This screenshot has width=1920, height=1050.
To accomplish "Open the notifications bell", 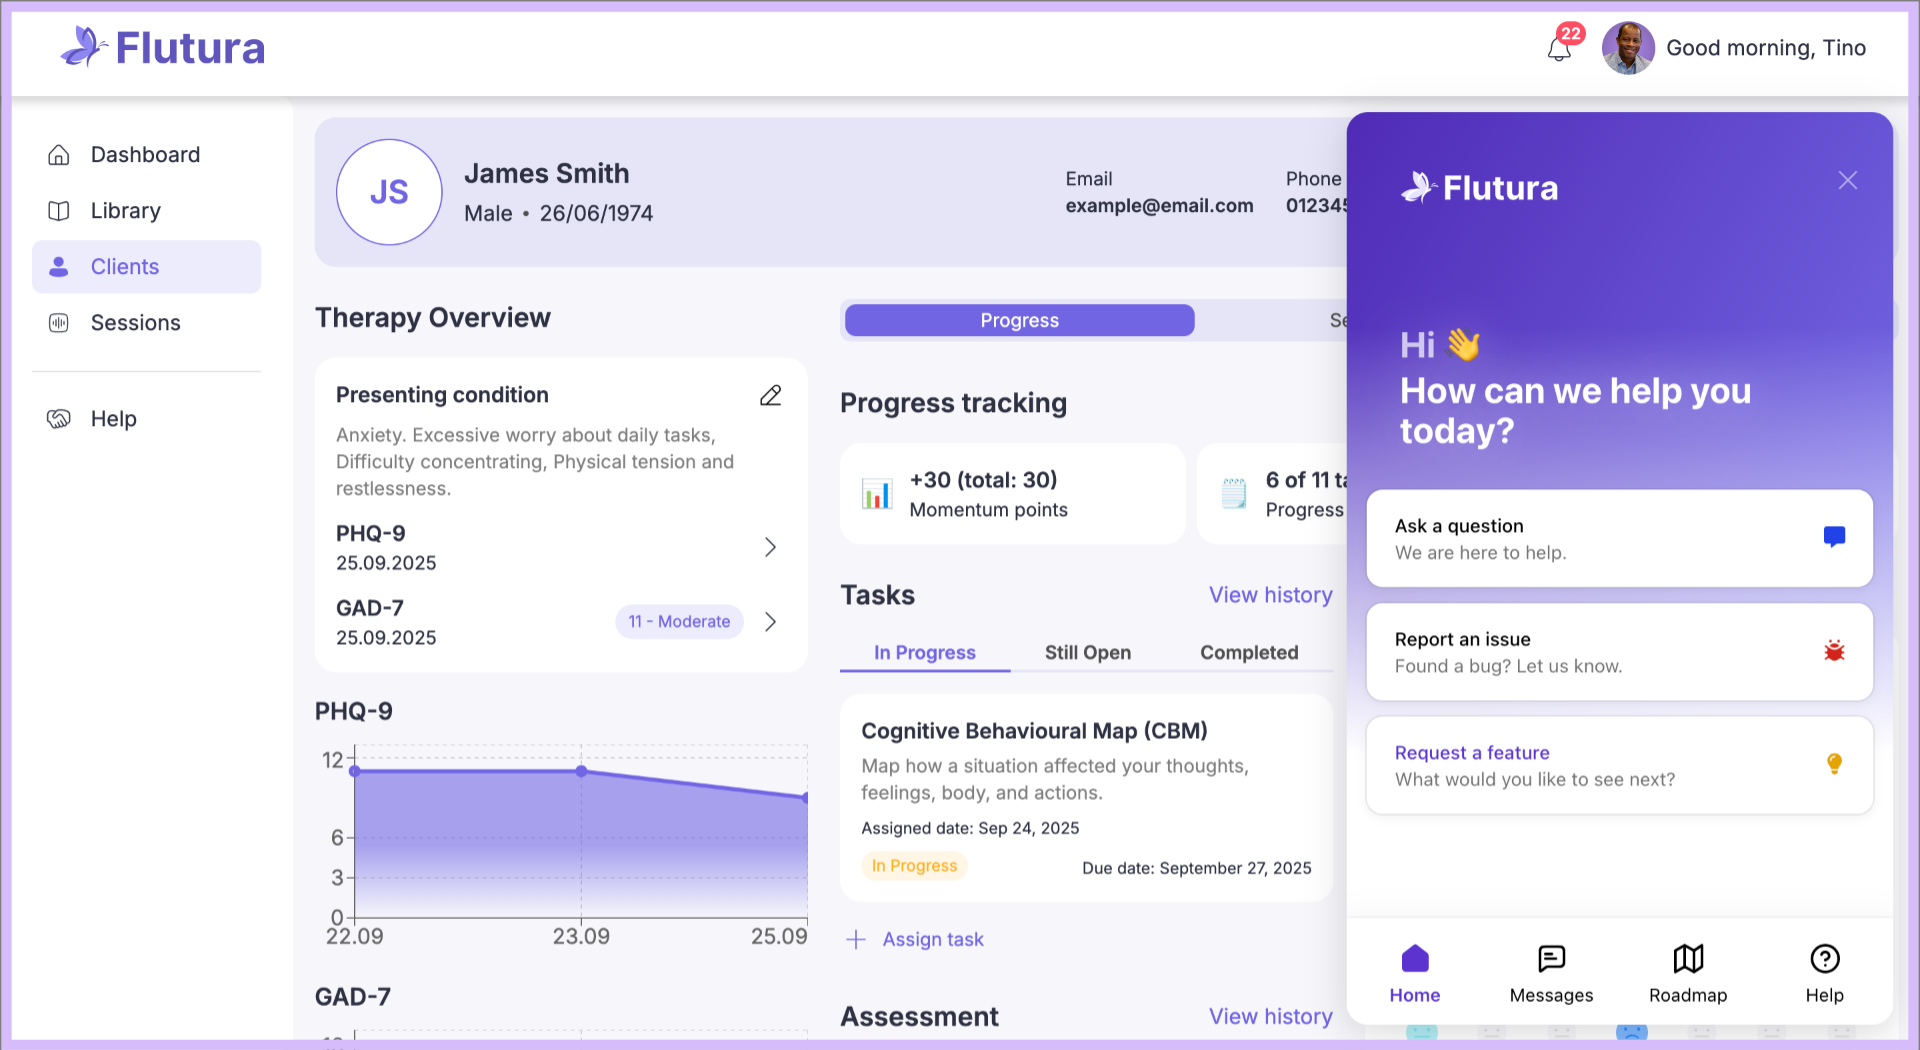I will coord(1559,48).
